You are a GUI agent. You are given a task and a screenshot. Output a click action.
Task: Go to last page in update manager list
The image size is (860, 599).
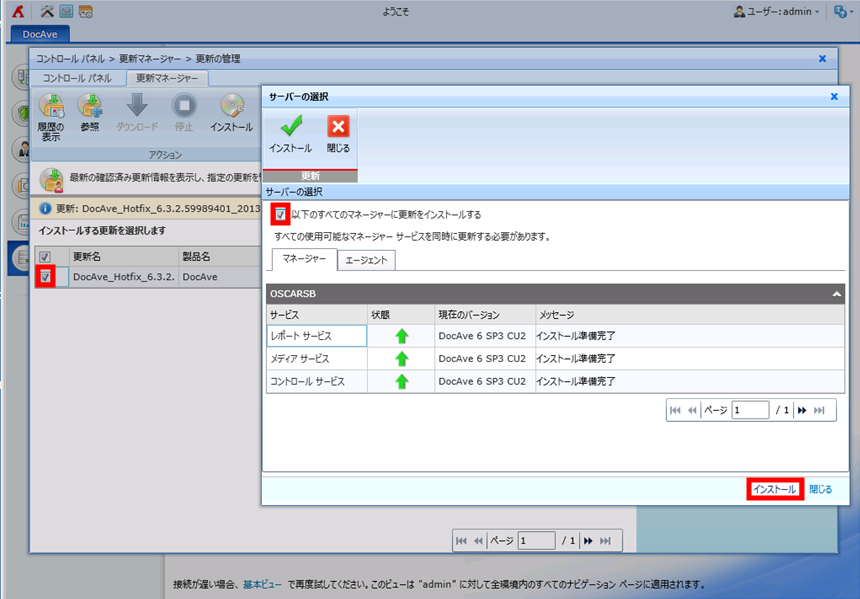coord(606,541)
